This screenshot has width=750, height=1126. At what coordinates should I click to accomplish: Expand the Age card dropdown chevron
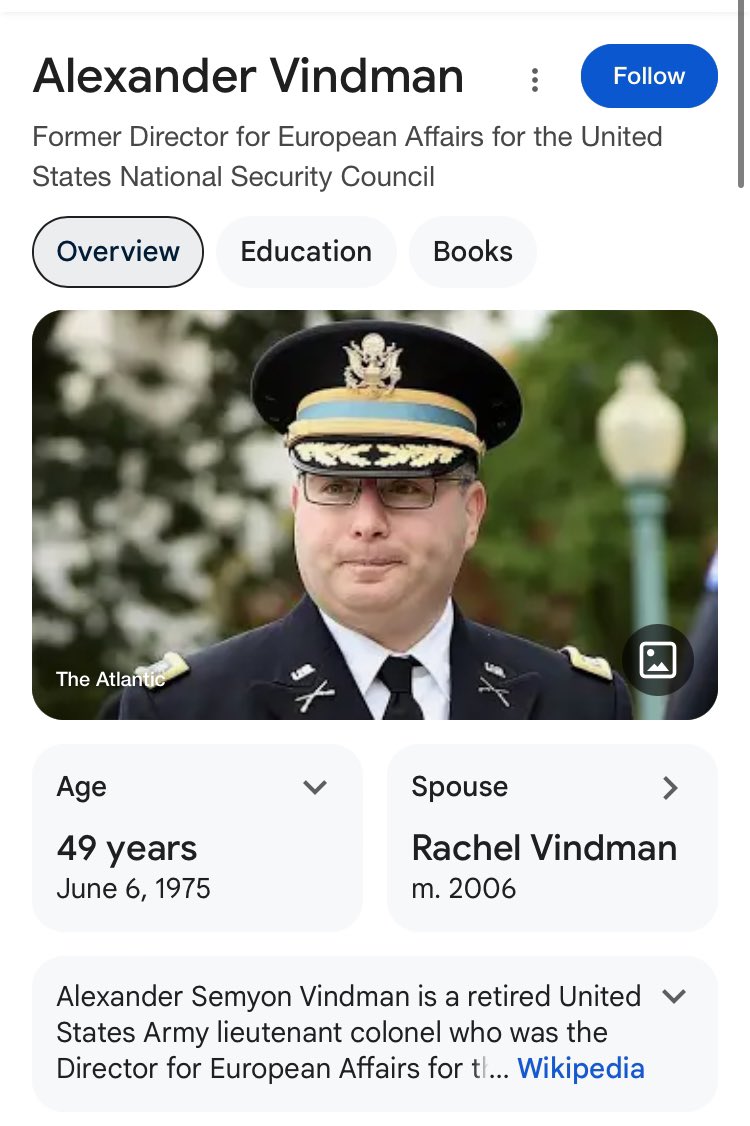tap(315, 788)
